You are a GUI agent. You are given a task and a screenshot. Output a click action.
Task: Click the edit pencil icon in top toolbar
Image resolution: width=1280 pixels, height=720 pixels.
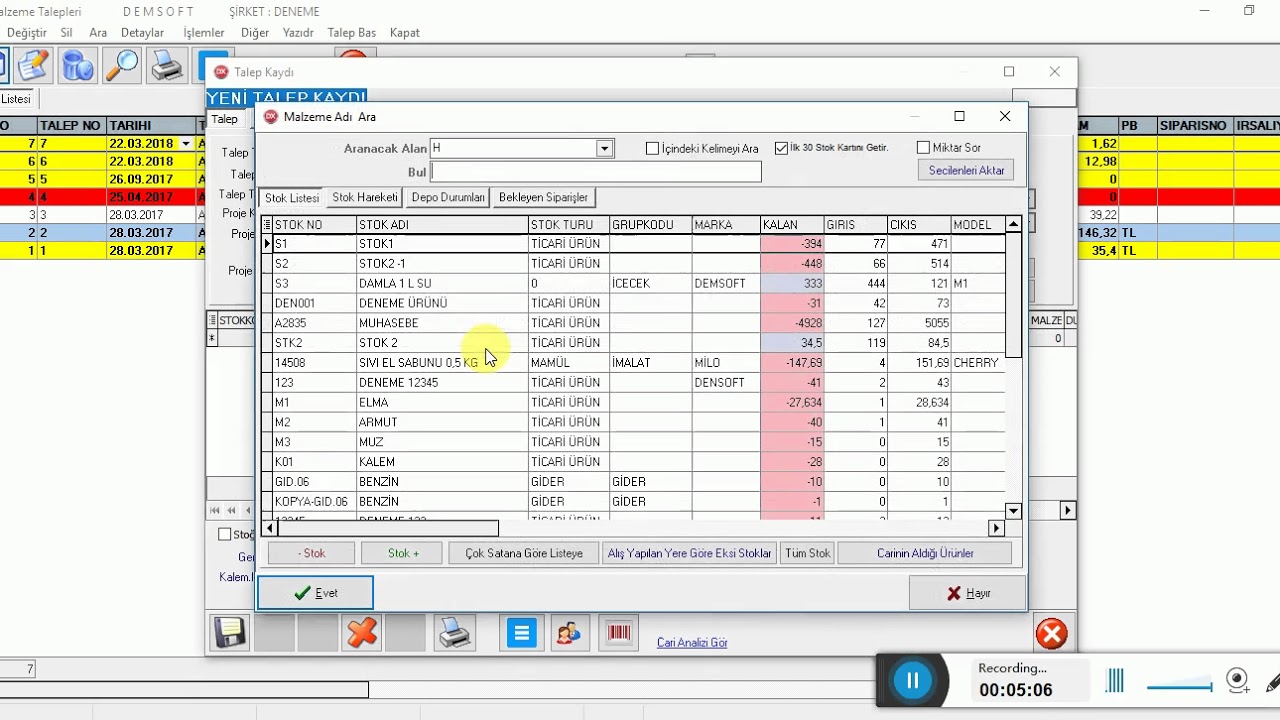(32, 64)
